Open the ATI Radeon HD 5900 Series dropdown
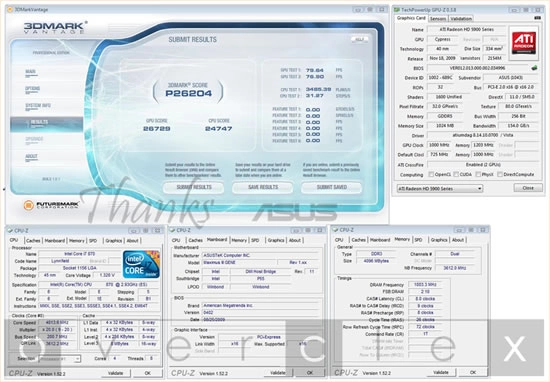This screenshot has height=382, width=550. [x=440, y=189]
